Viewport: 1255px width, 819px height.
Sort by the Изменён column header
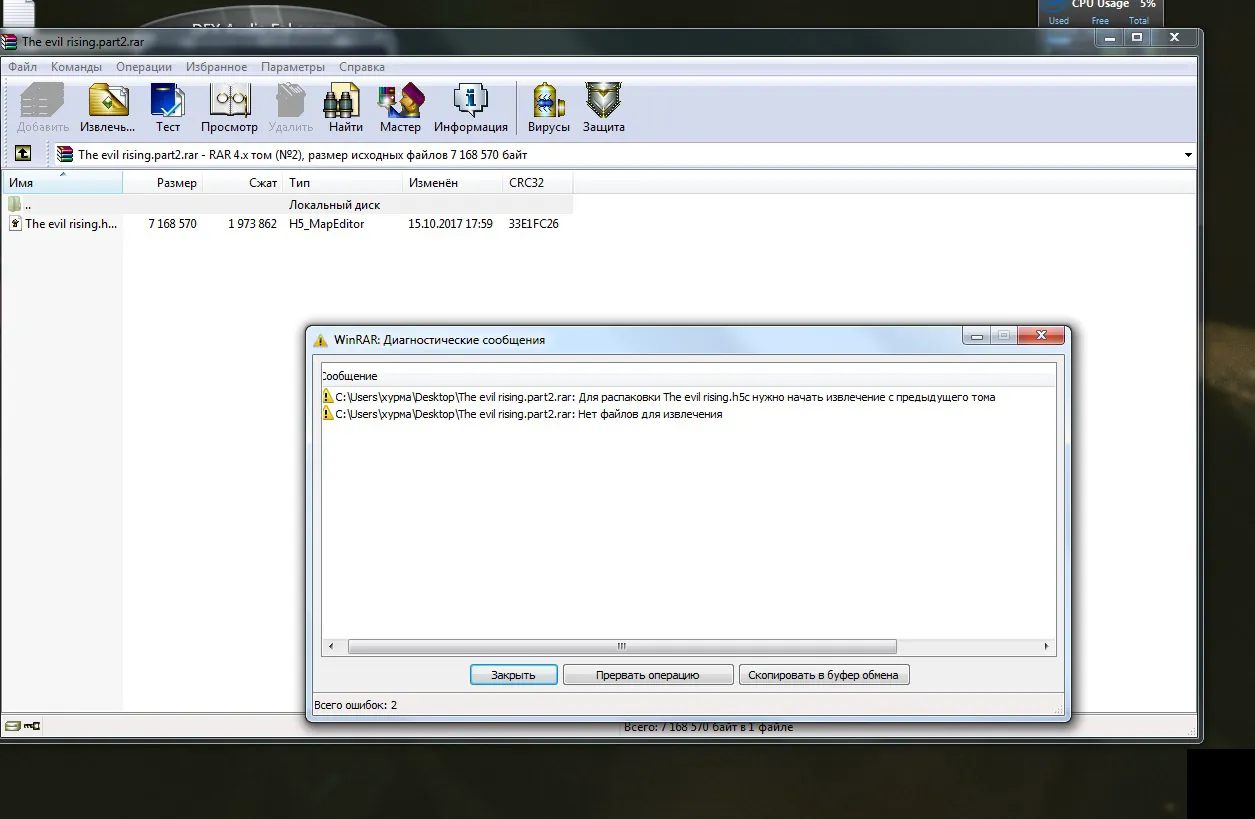tap(453, 183)
